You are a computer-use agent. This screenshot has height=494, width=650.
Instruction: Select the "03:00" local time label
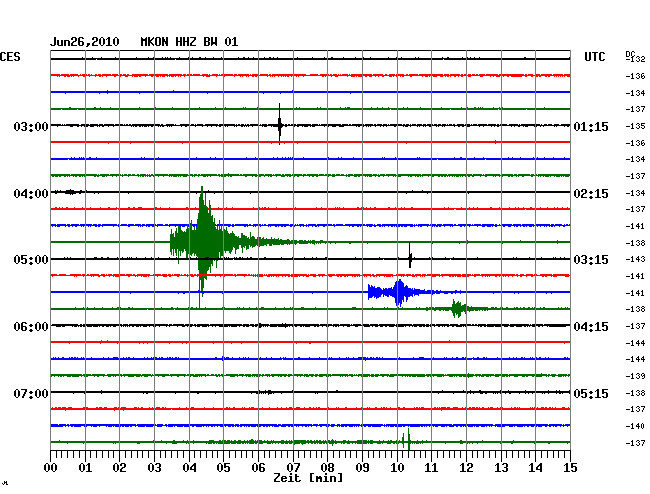coord(31,126)
